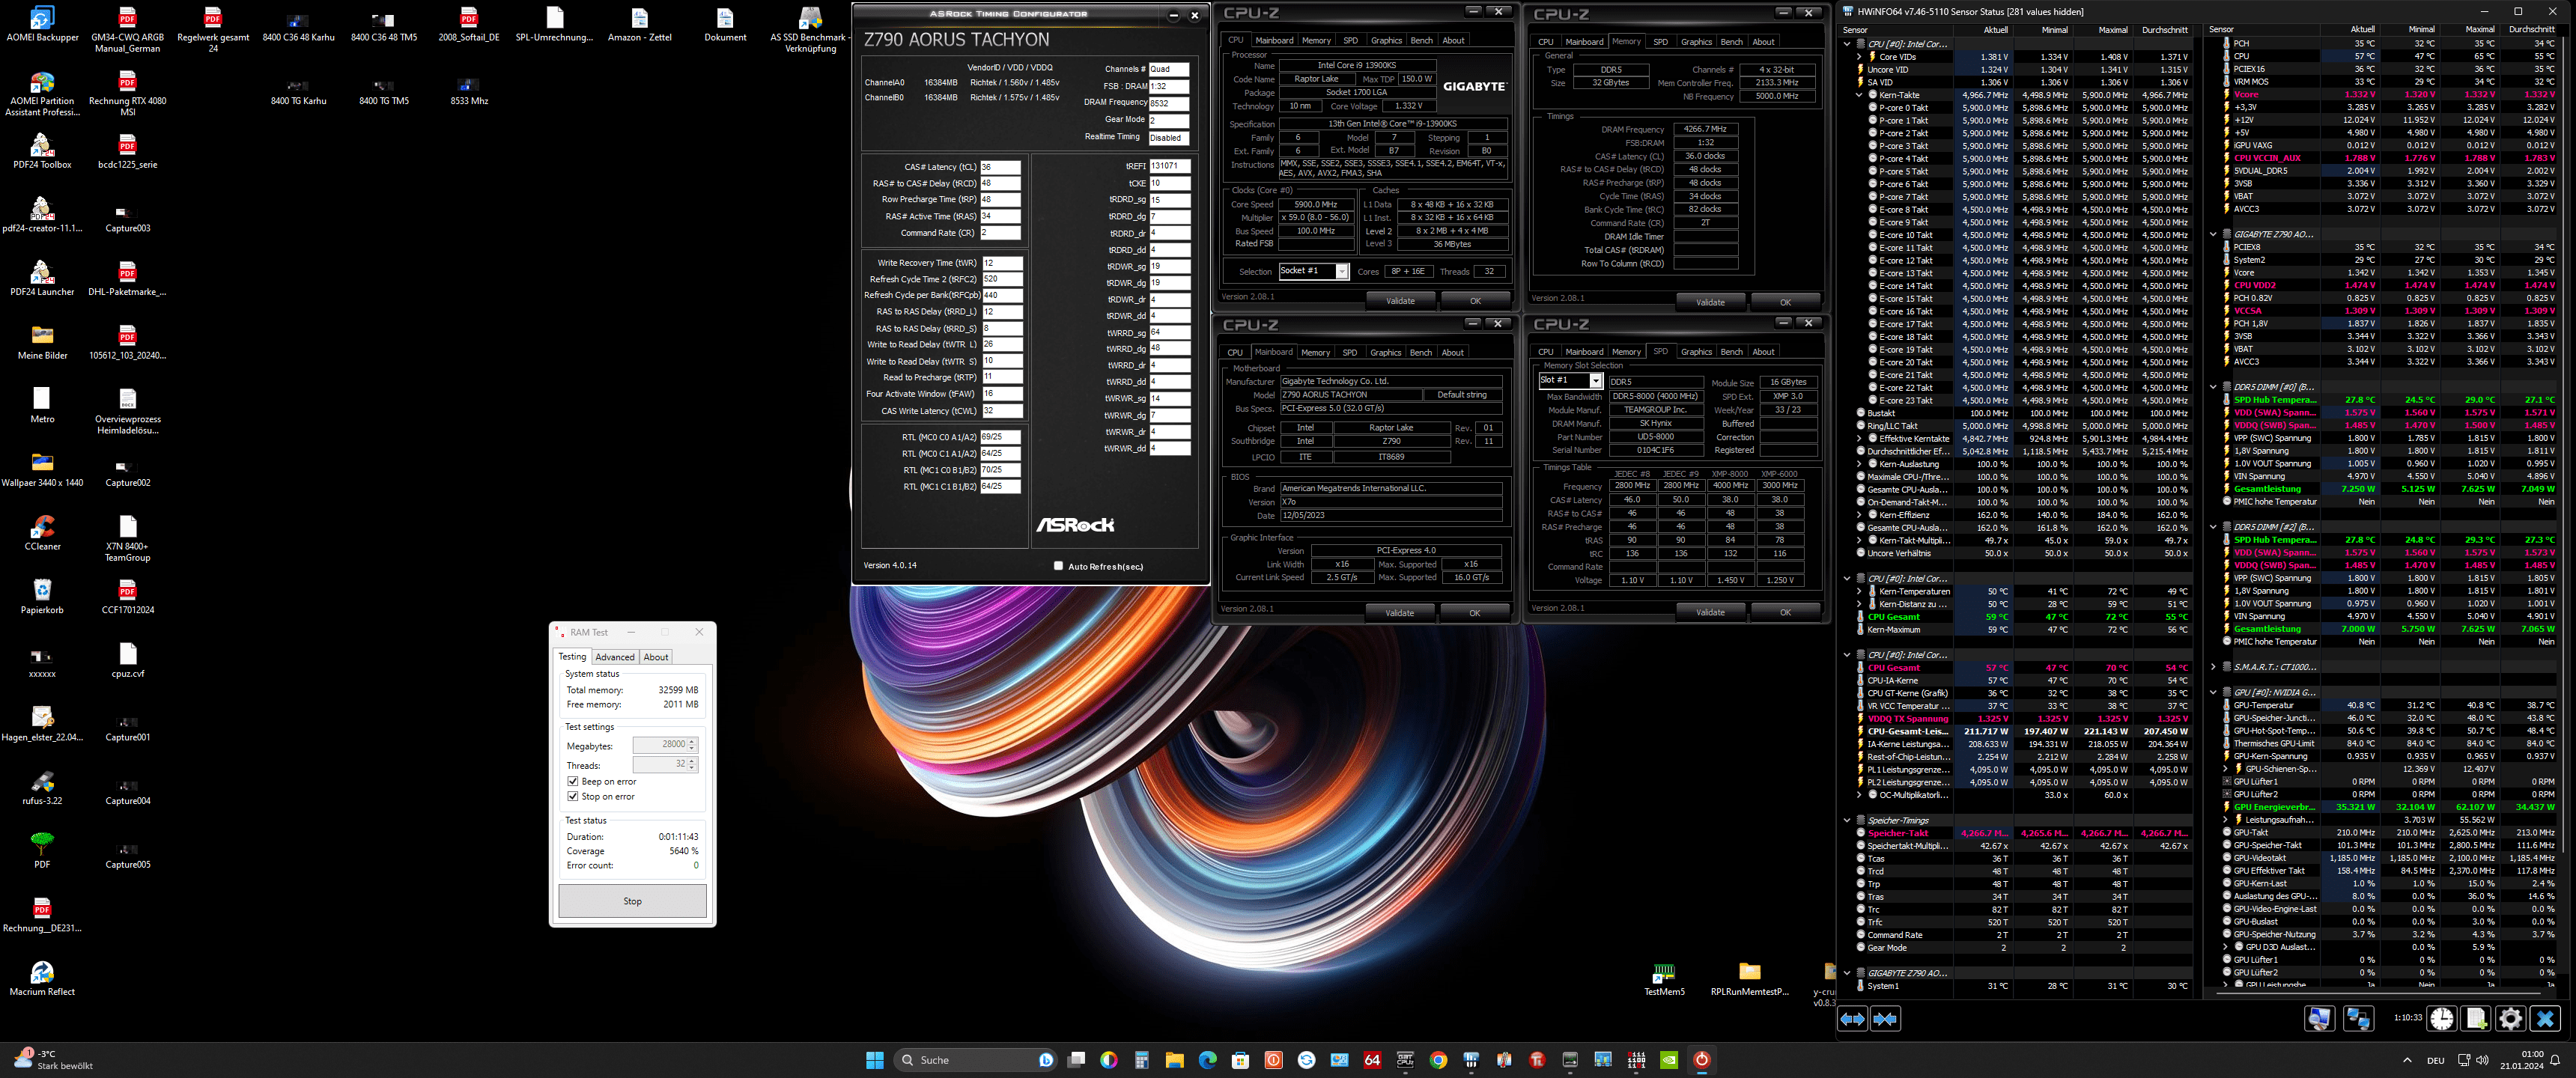The width and height of the screenshot is (2576, 1078).
Task: Open Bench tab in top-left CPU-Z window
Action: tap(1421, 41)
